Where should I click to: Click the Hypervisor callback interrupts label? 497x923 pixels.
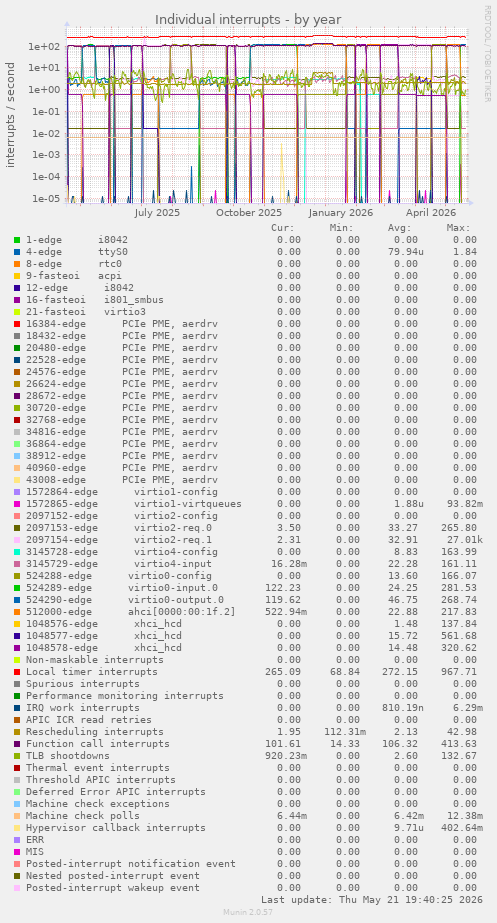(115, 828)
